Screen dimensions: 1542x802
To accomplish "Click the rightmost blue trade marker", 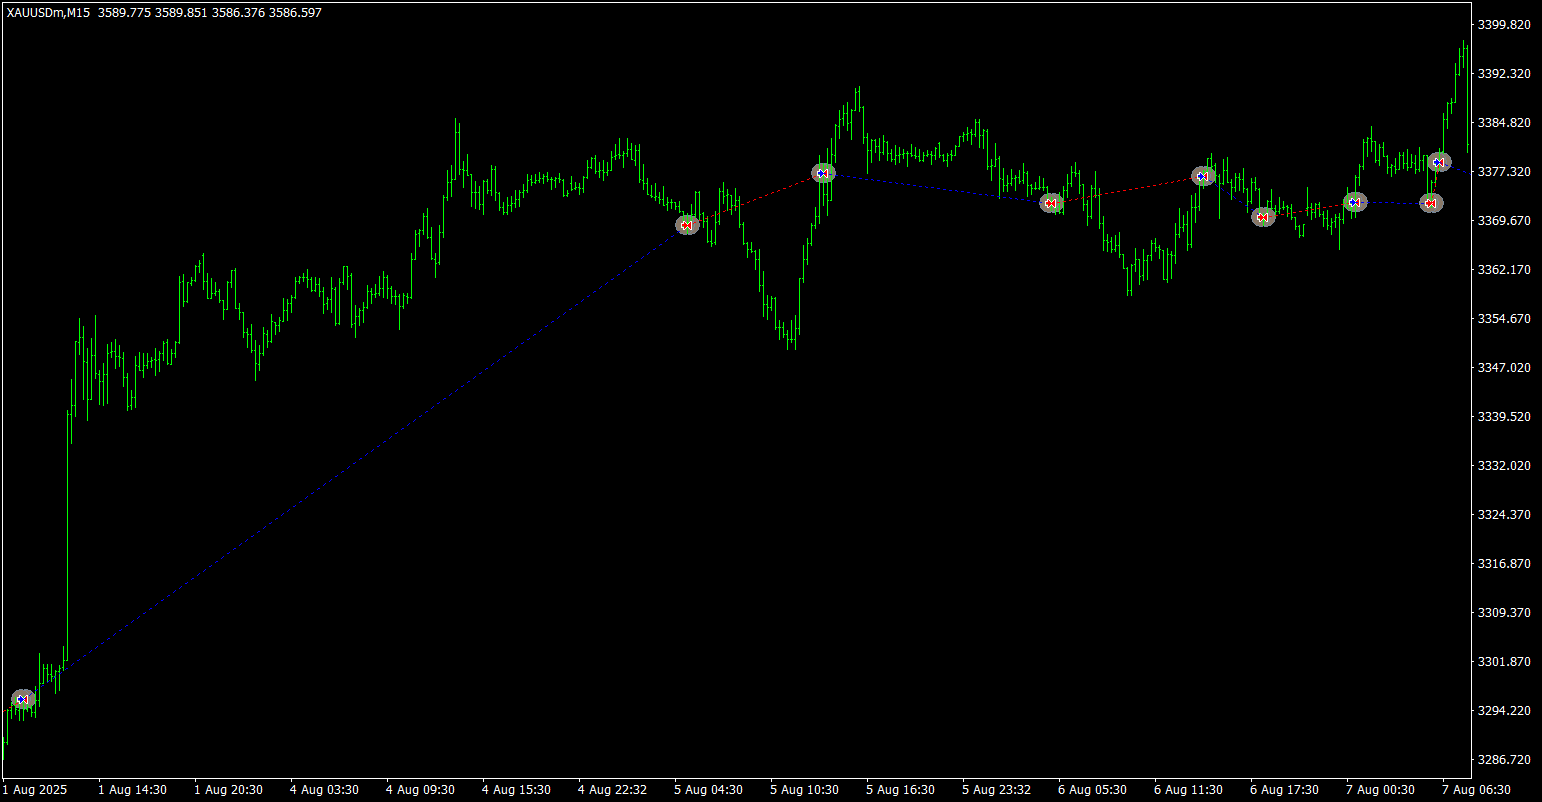I will tap(1439, 162).
